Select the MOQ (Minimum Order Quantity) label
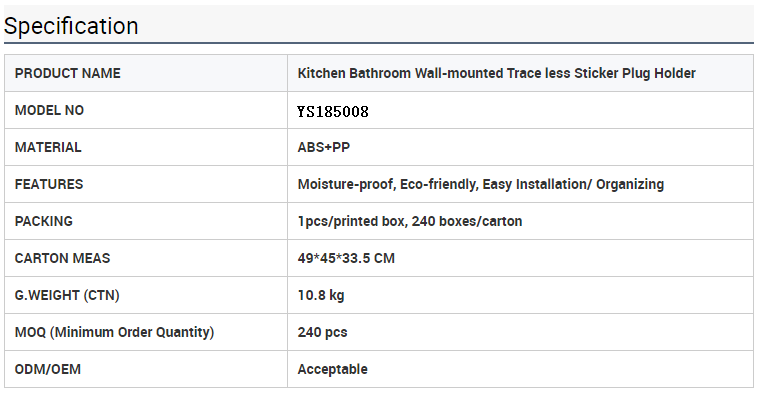The width and height of the screenshot is (759, 394). [114, 332]
